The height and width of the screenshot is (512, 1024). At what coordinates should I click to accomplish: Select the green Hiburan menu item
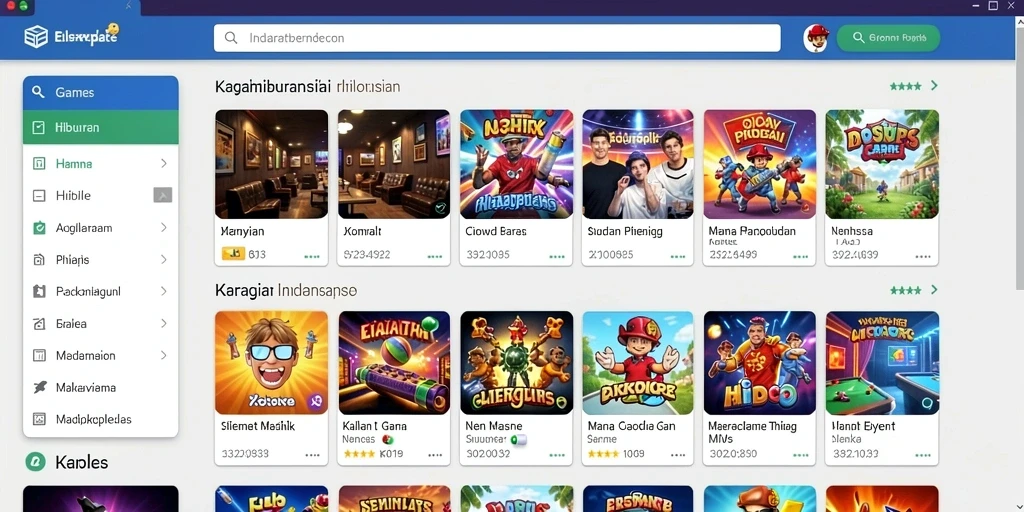(101, 127)
